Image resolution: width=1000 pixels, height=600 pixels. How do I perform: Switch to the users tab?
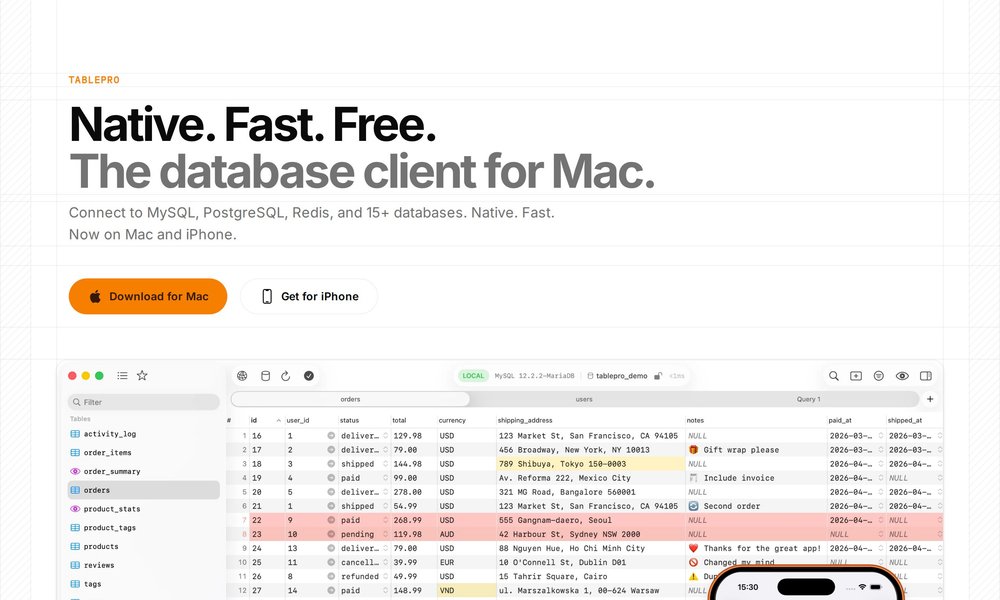(584, 399)
